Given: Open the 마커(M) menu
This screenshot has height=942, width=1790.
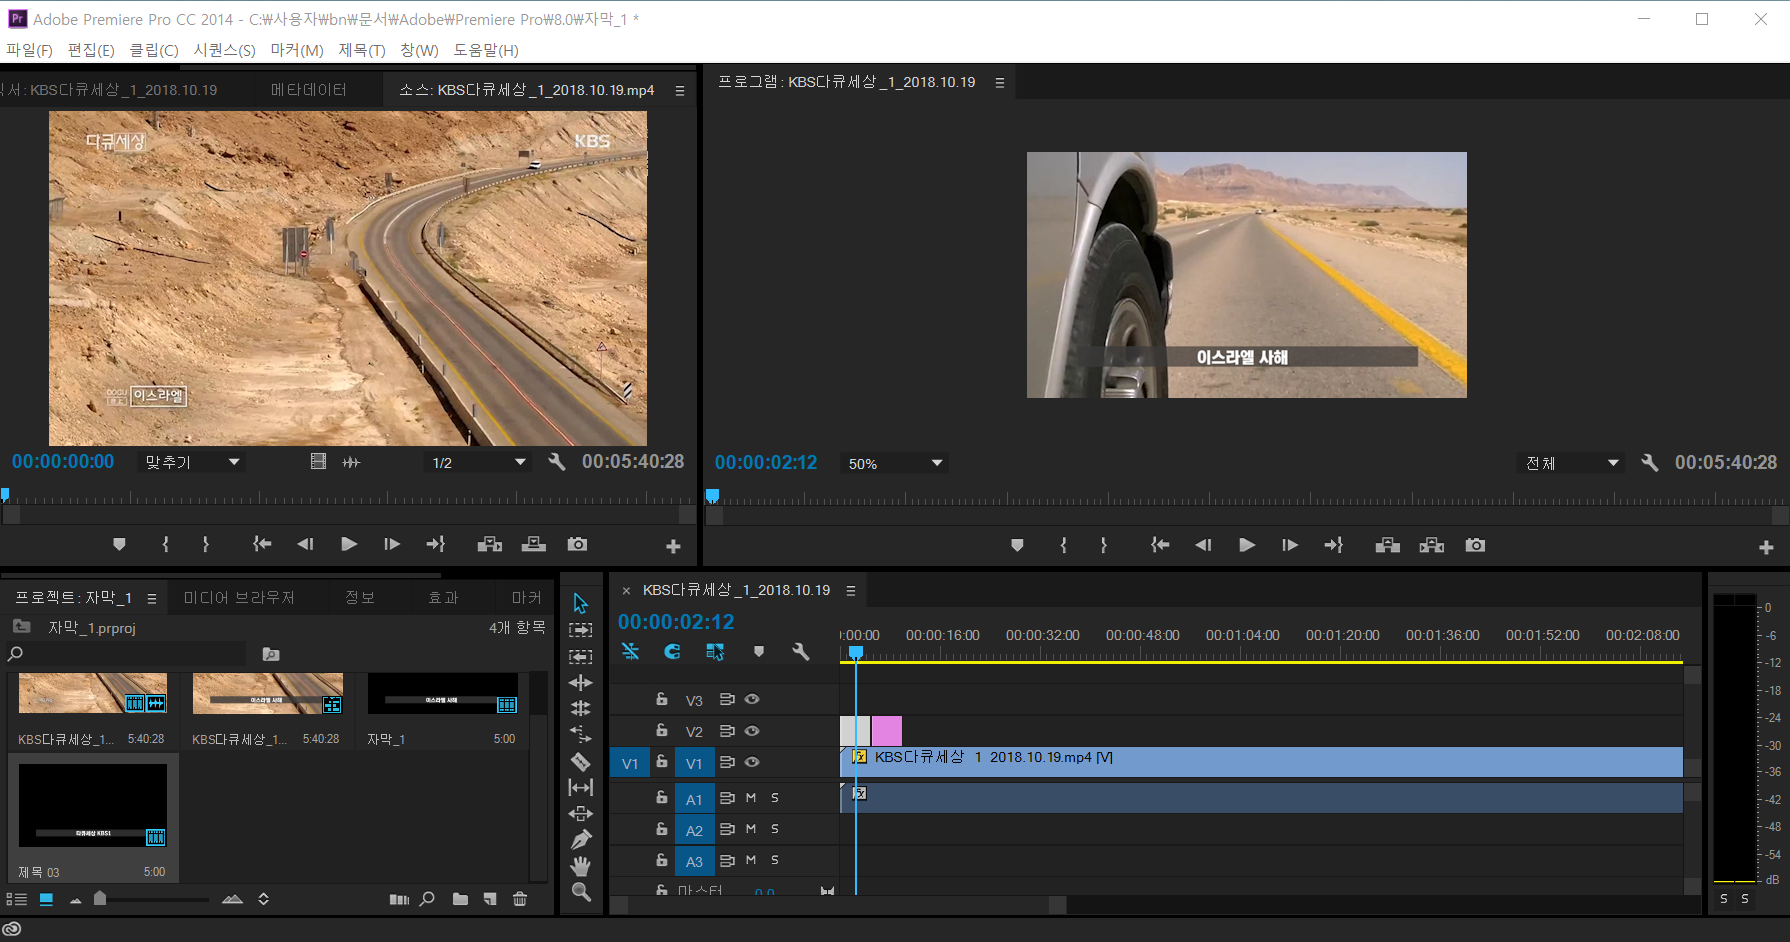Looking at the screenshot, I should pyautogui.click(x=297, y=50).
